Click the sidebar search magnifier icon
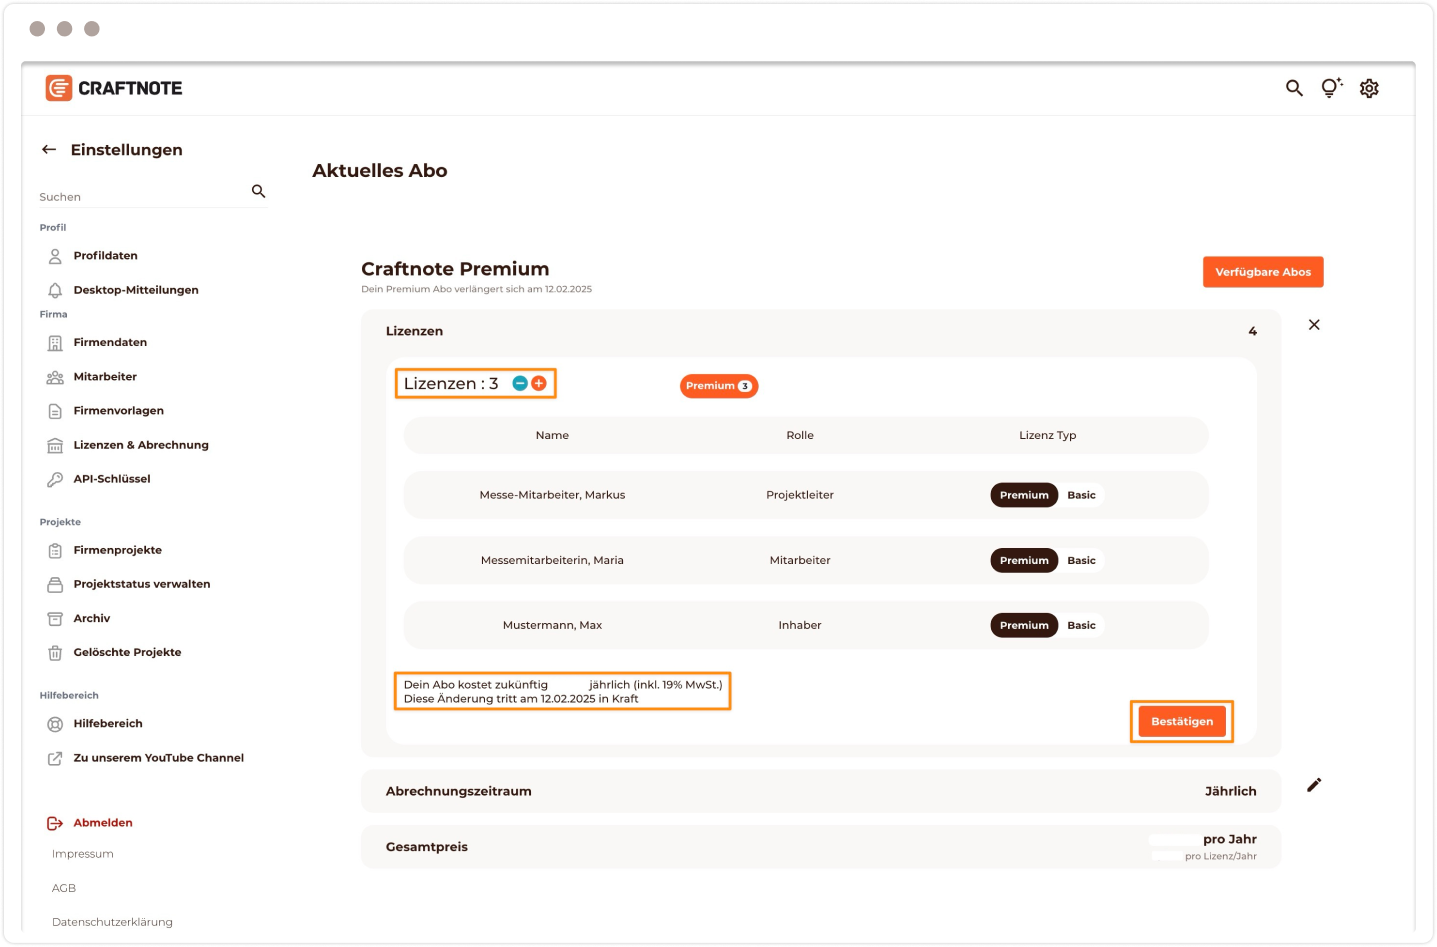The height and width of the screenshot is (947, 1437). (x=258, y=191)
